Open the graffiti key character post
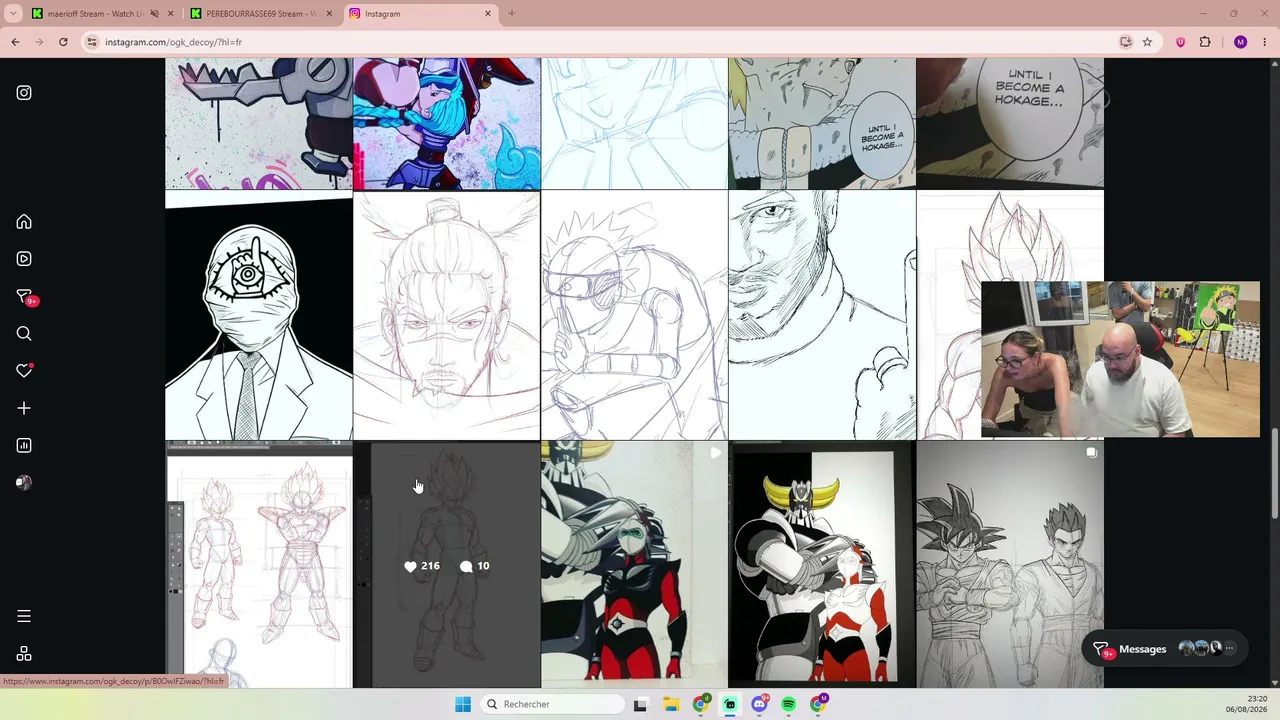 coord(259,123)
